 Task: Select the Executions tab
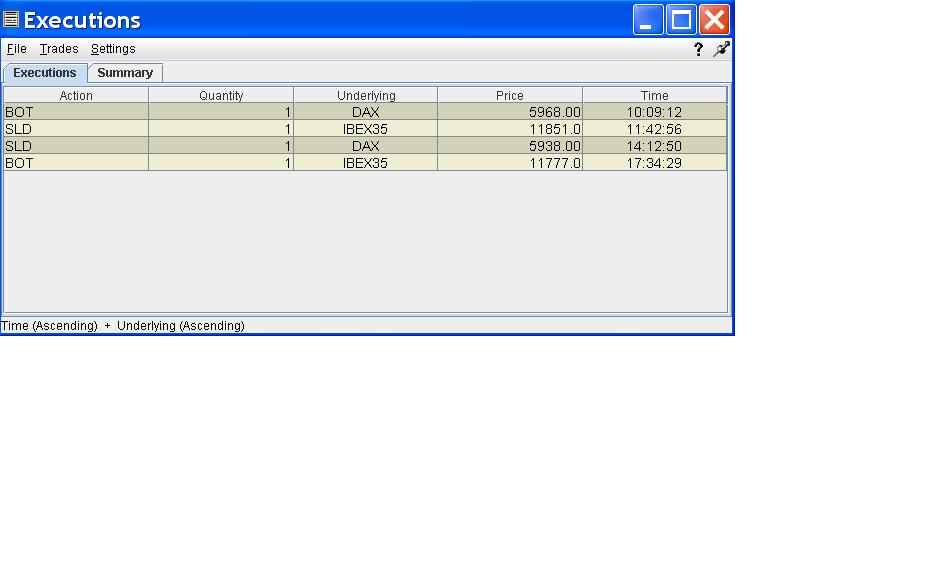(x=45, y=73)
